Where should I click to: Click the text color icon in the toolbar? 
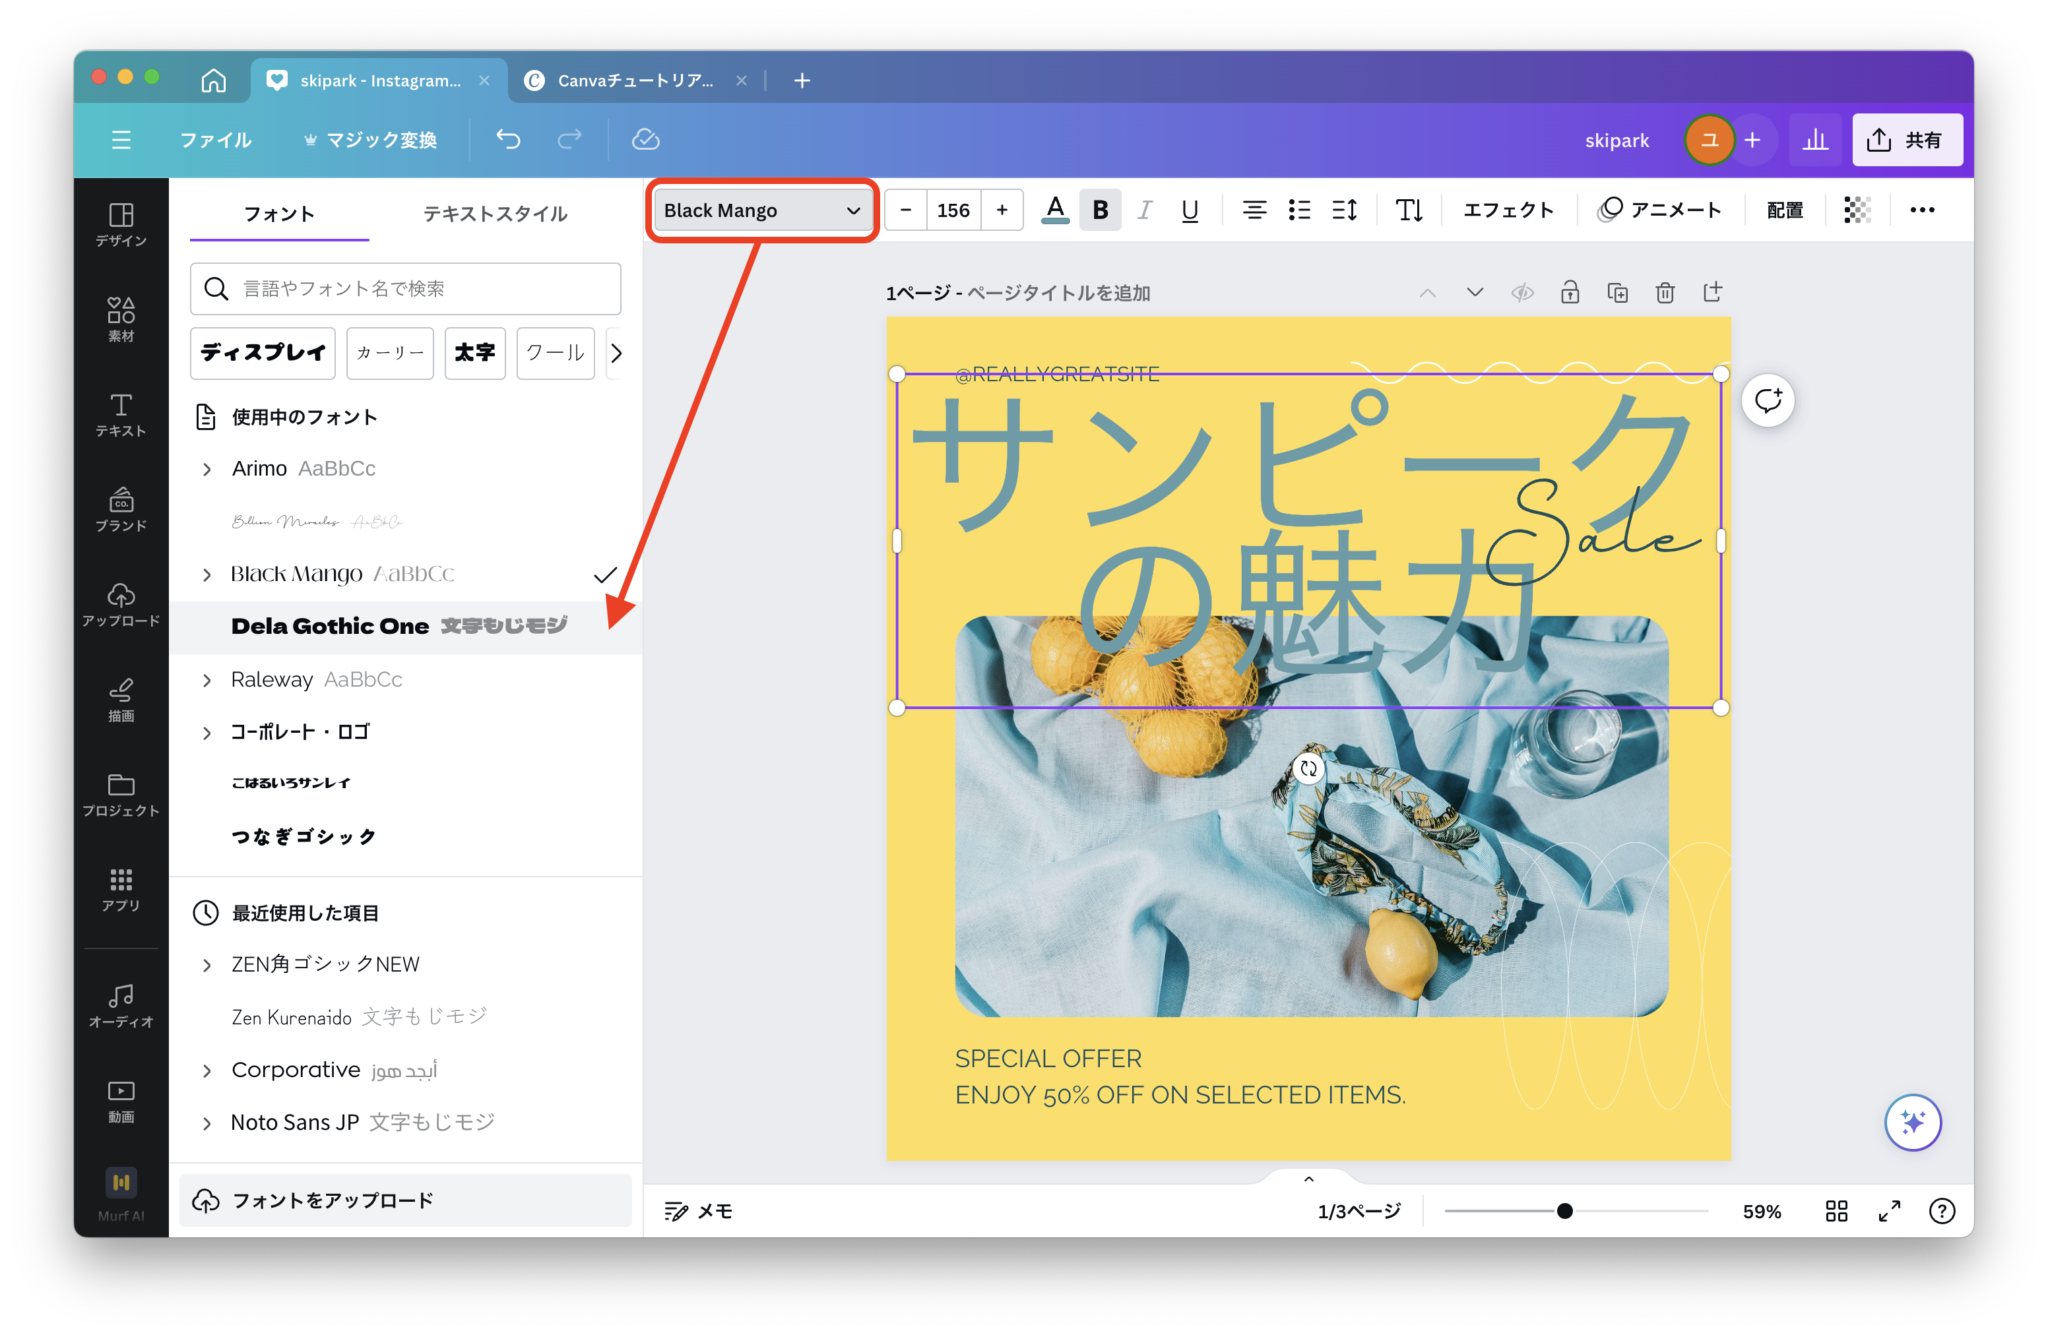pos(1055,209)
